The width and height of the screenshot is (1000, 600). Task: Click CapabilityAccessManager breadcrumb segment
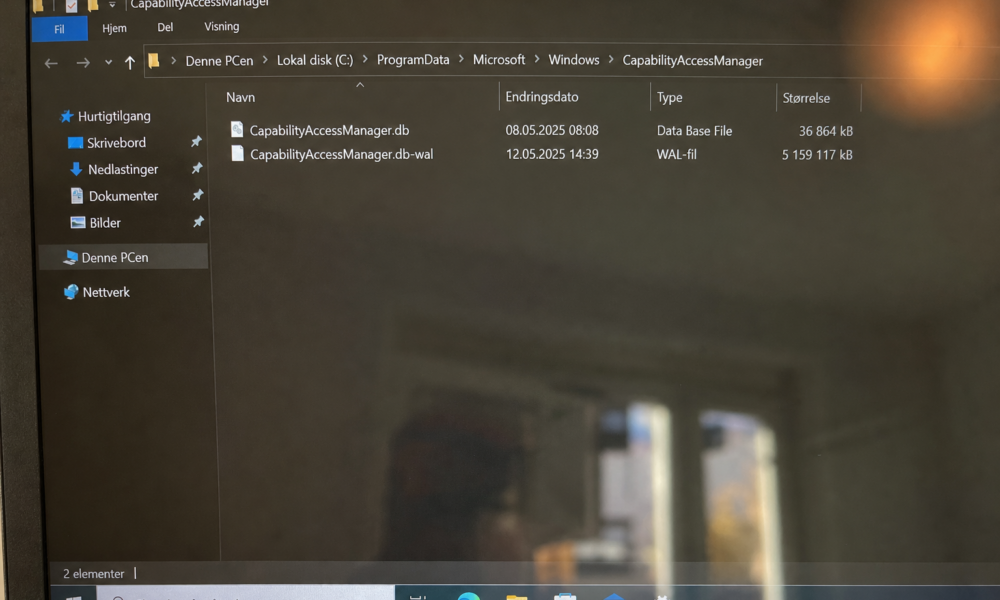click(693, 61)
